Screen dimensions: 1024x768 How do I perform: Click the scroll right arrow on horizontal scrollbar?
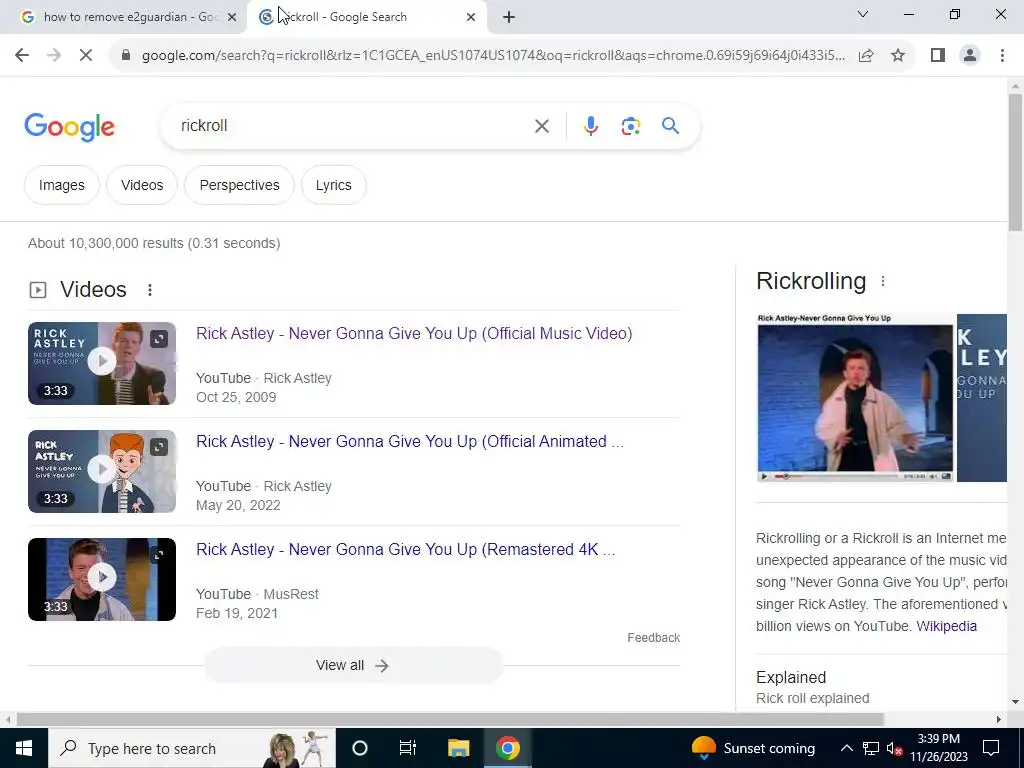pyautogui.click(x=999, y=720)
